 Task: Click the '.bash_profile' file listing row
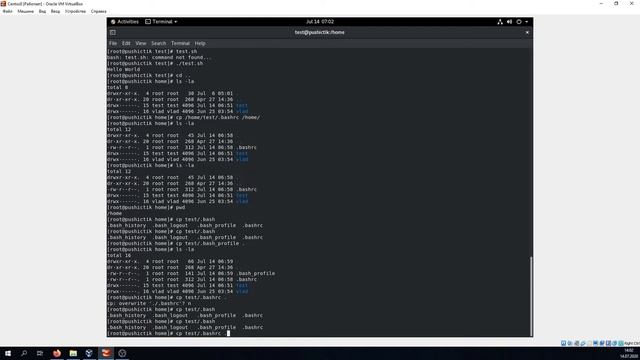pyautogui.click(x=191, y=273)
